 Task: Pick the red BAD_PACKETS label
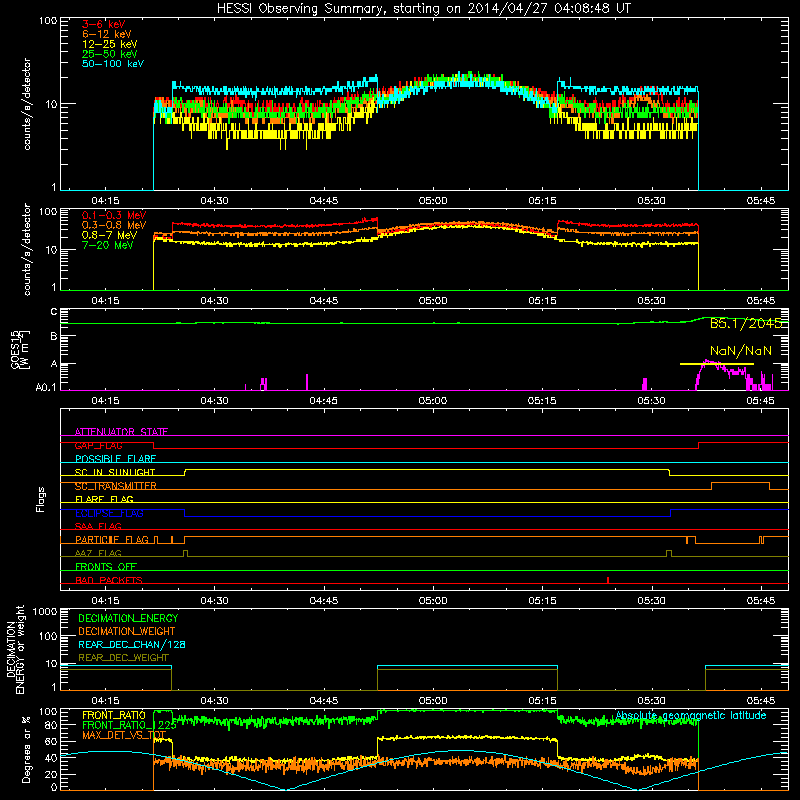tap(109, 580)
